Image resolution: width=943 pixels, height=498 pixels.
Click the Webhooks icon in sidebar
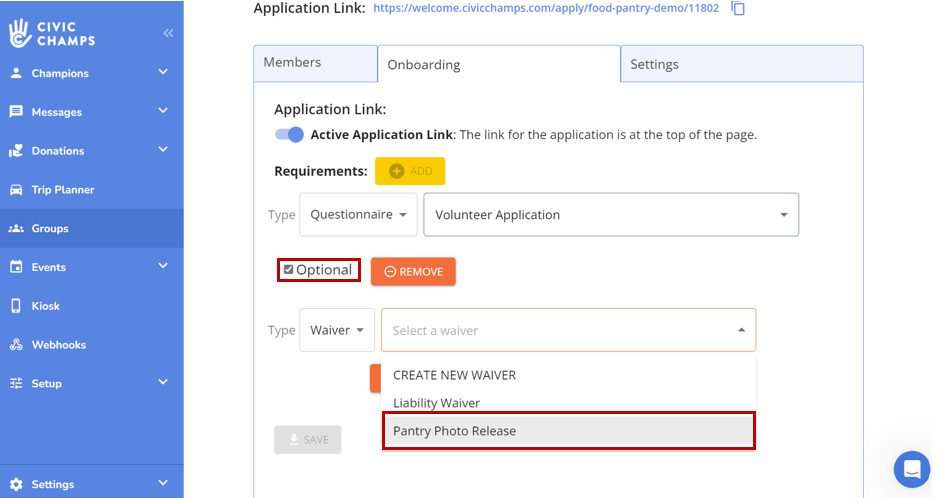click(x=16, y=345)
